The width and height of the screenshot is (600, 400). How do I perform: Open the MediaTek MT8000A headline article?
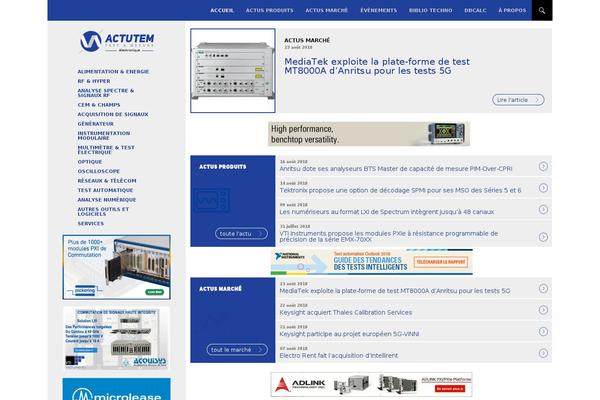(x=377, y=66)
